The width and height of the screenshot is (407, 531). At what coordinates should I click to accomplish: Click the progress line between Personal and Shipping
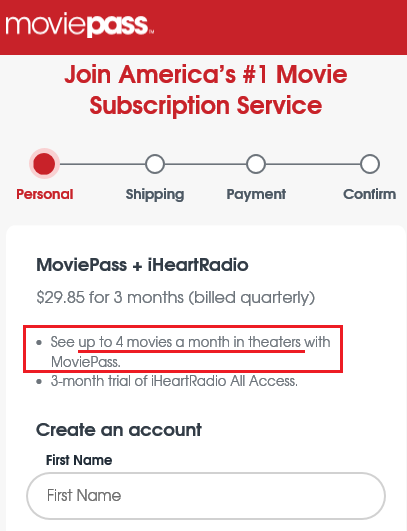102,164
